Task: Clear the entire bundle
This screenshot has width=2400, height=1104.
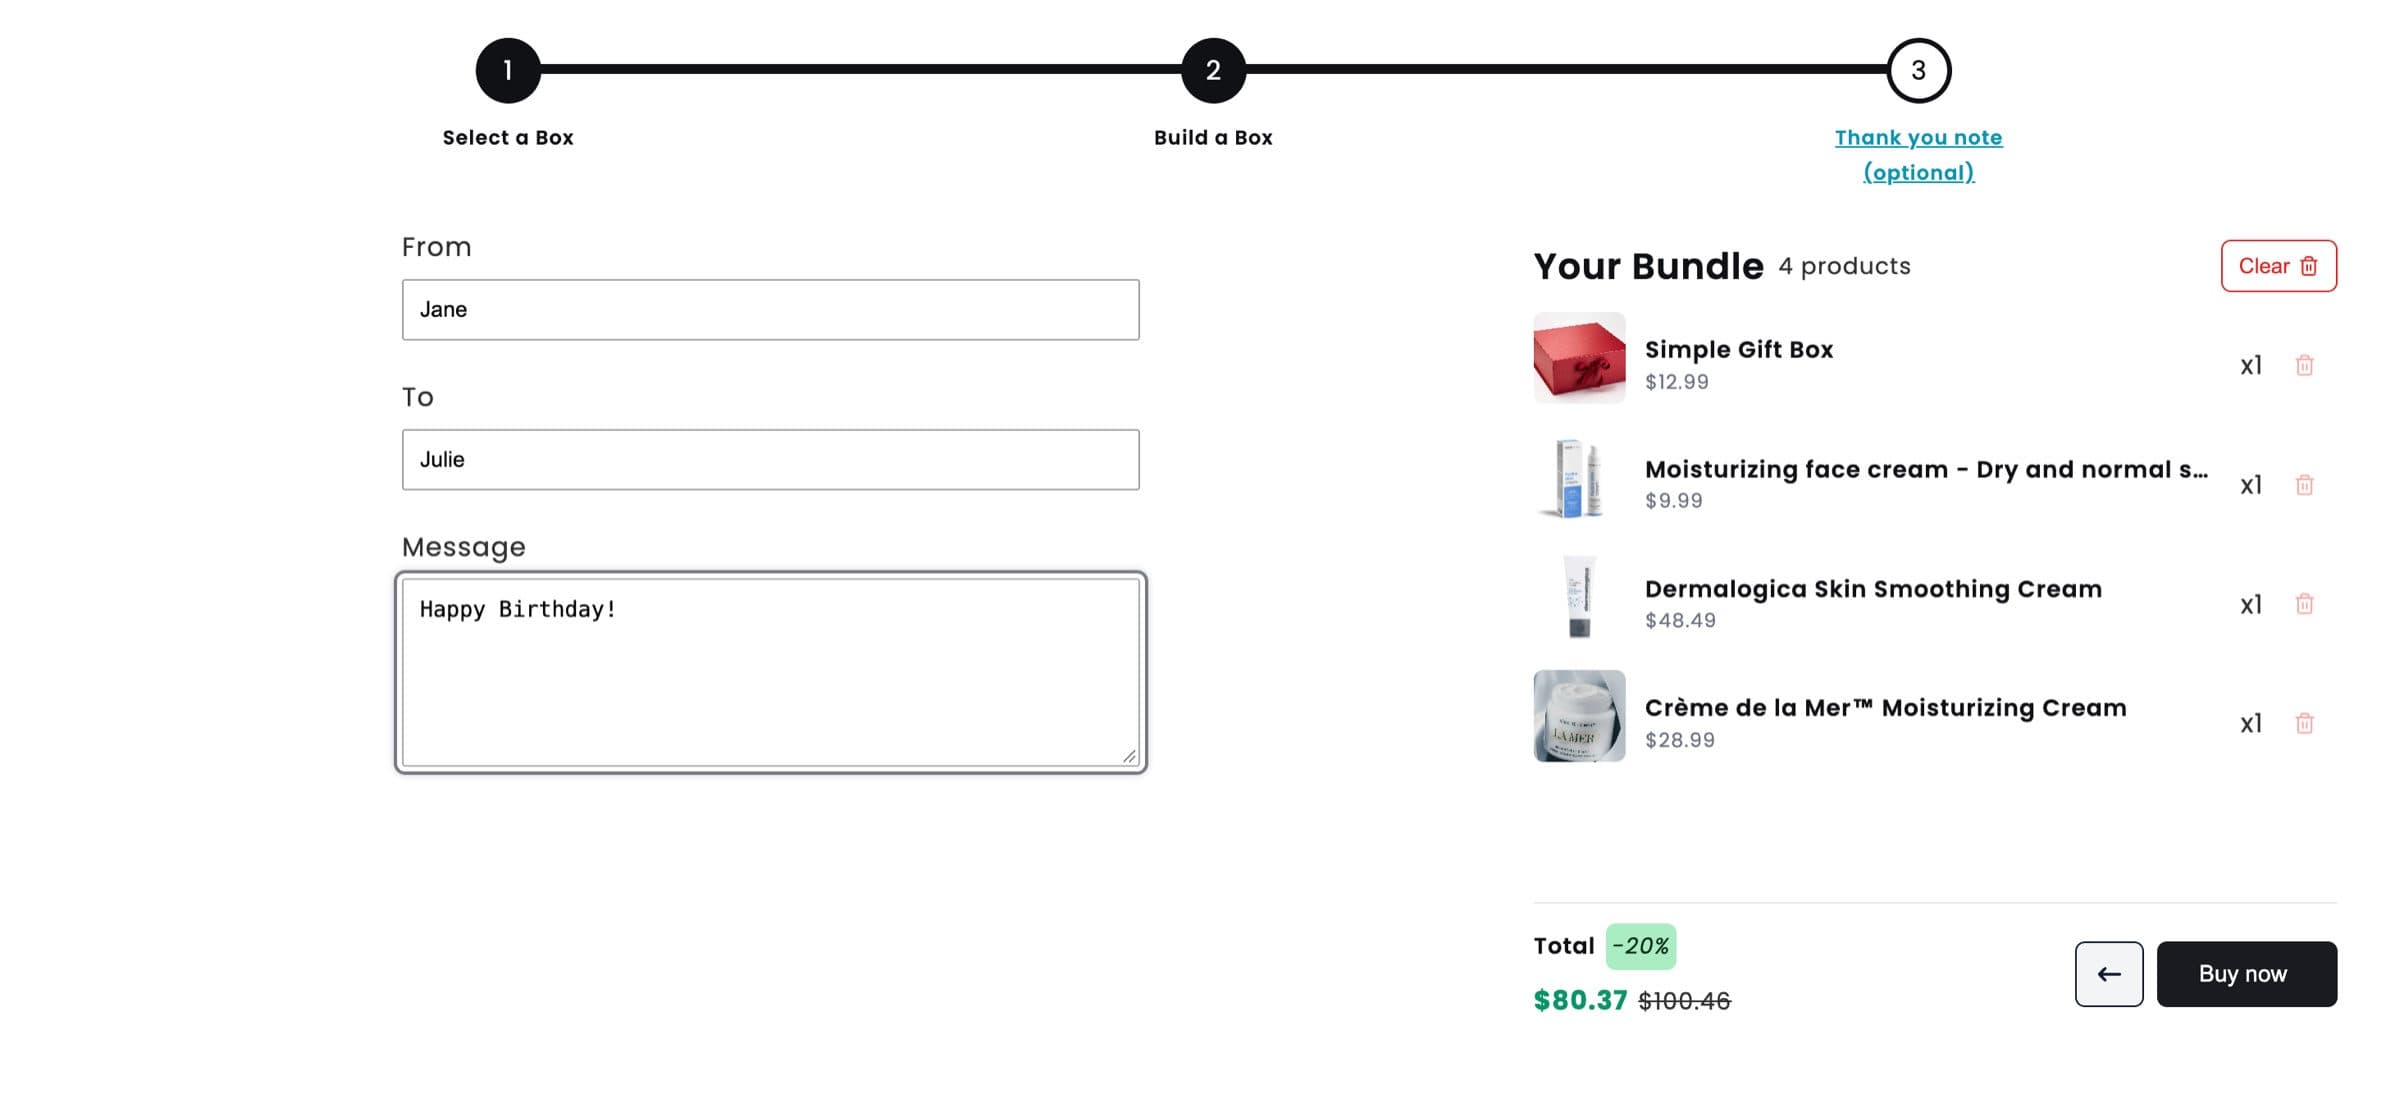Action: tap(2278, 266)
